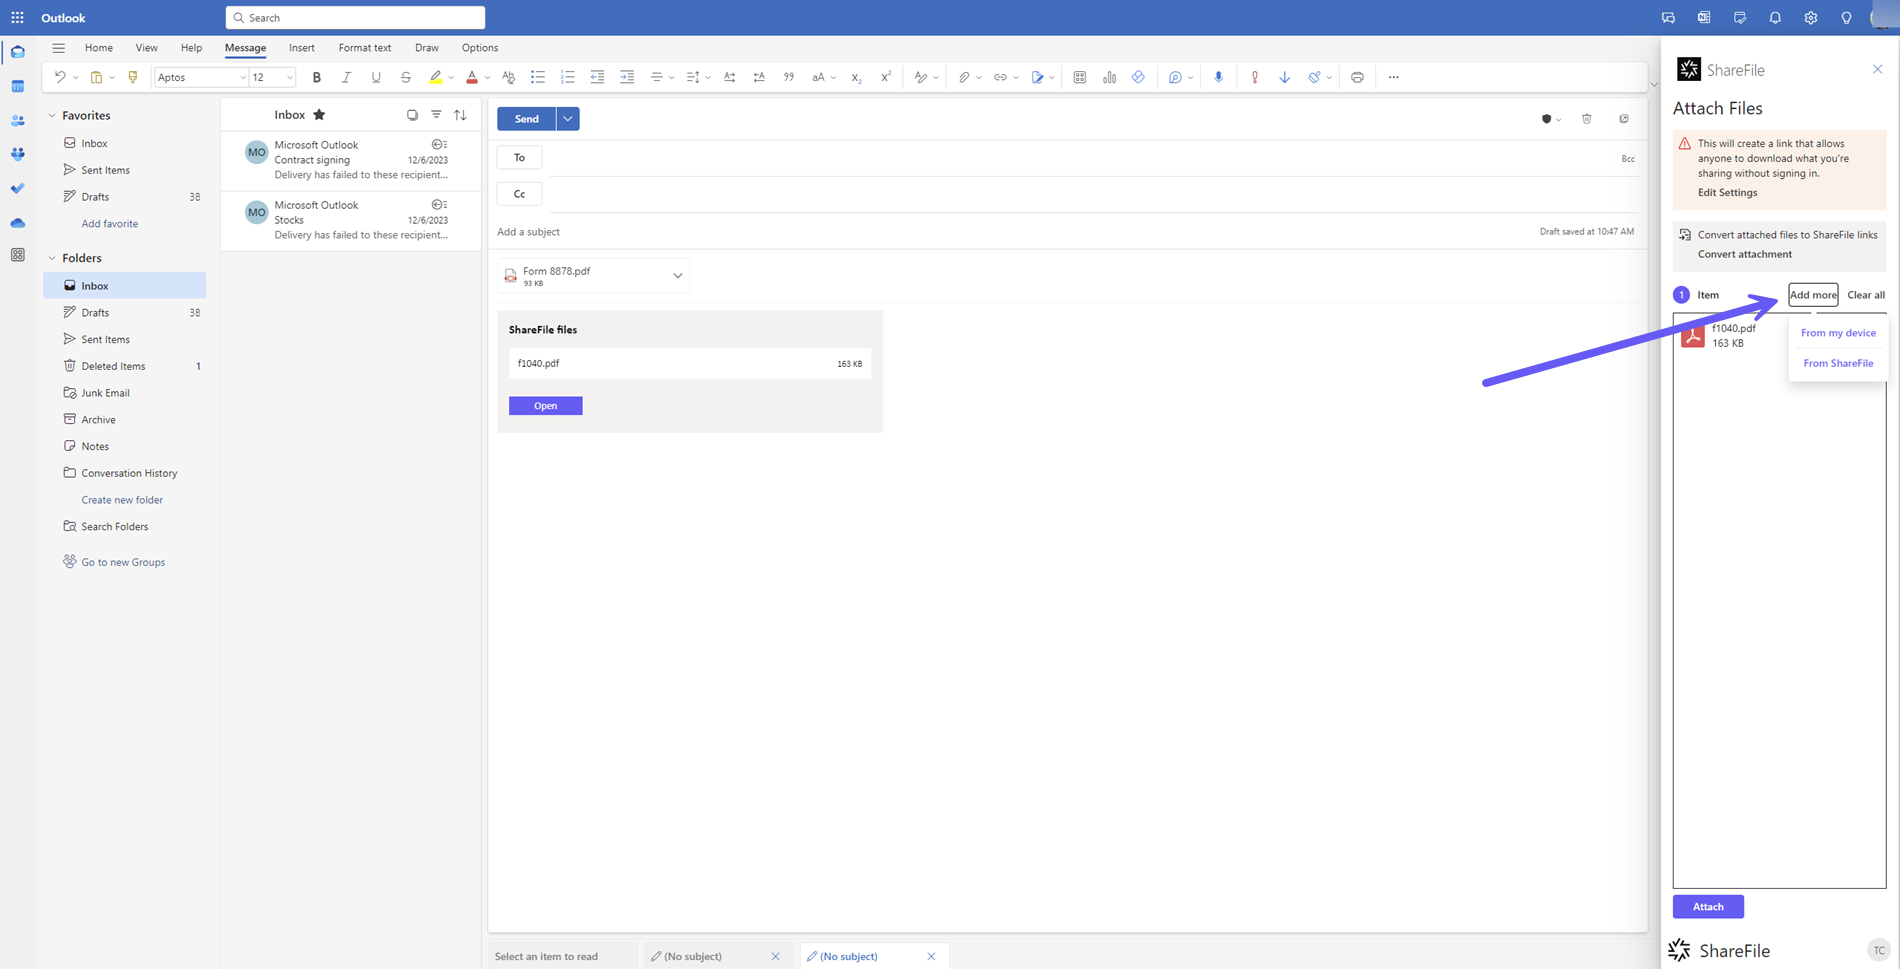Open the Contract signing email
The image size is (1900, 969).
coord(351,160)
